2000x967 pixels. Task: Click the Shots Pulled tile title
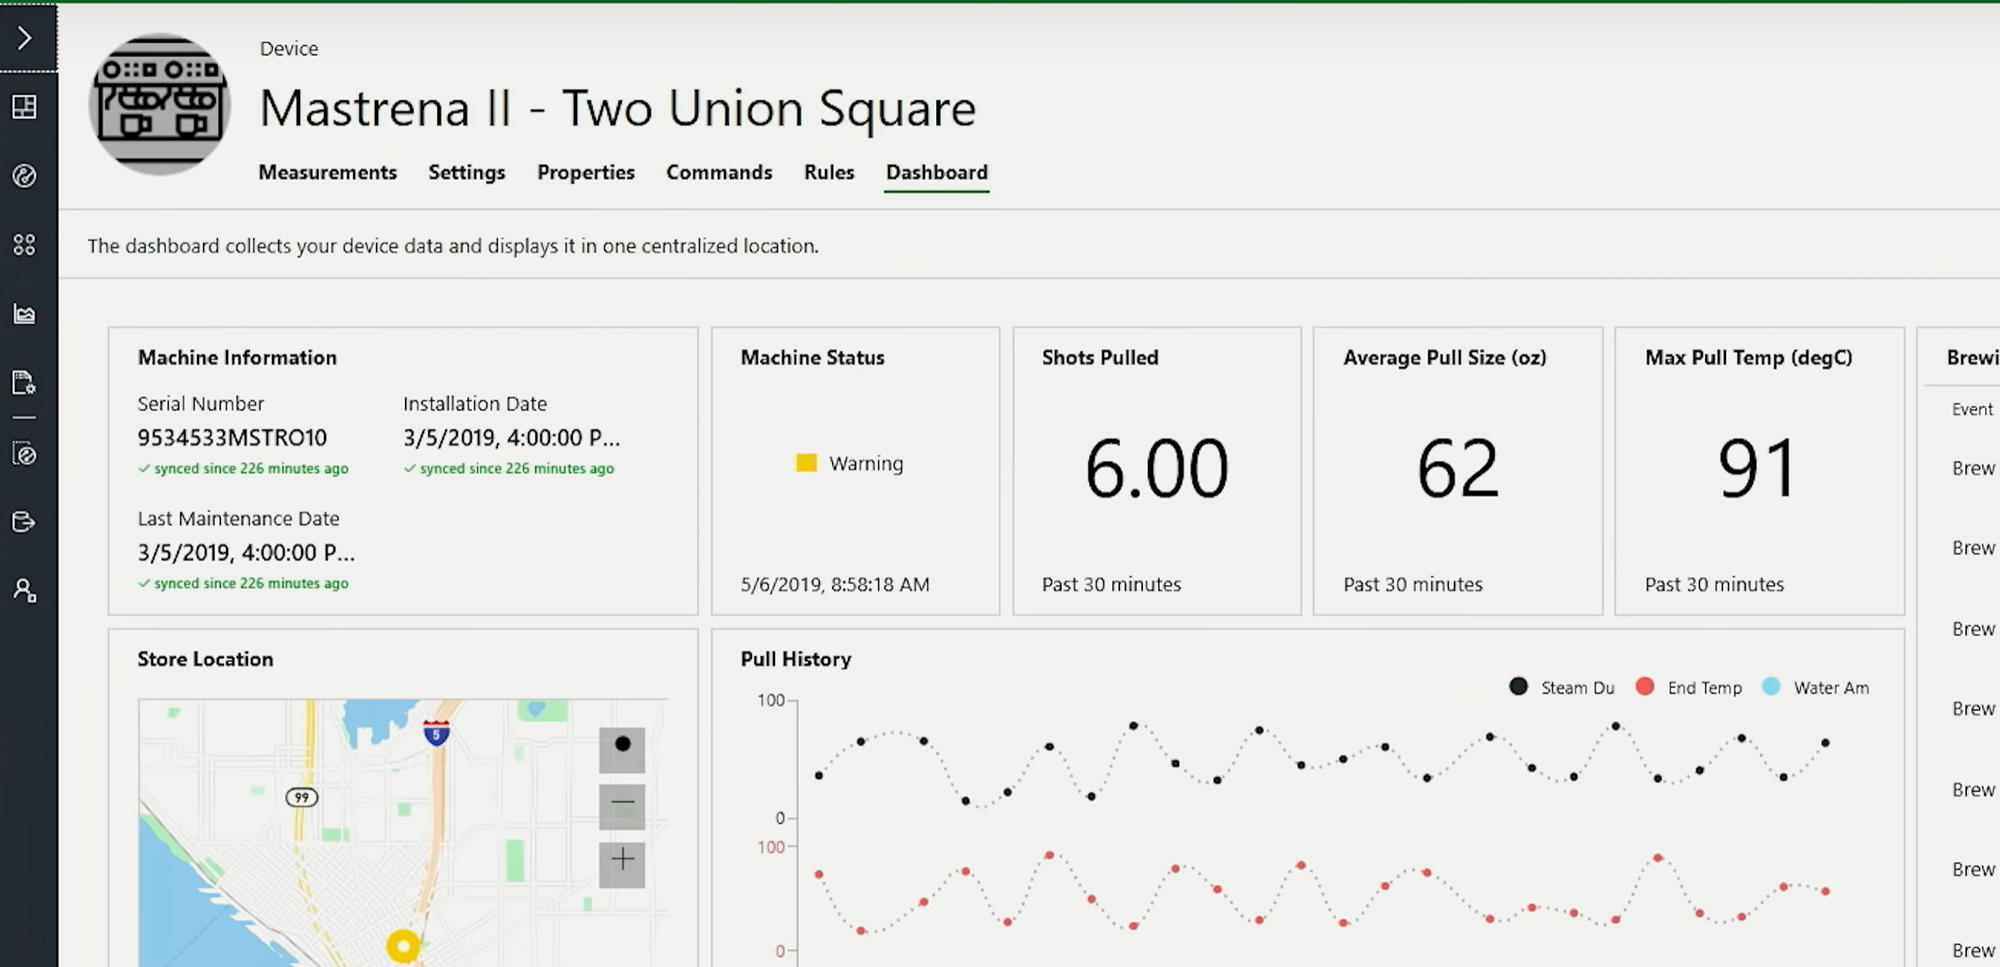click(x=1100, y=357)
